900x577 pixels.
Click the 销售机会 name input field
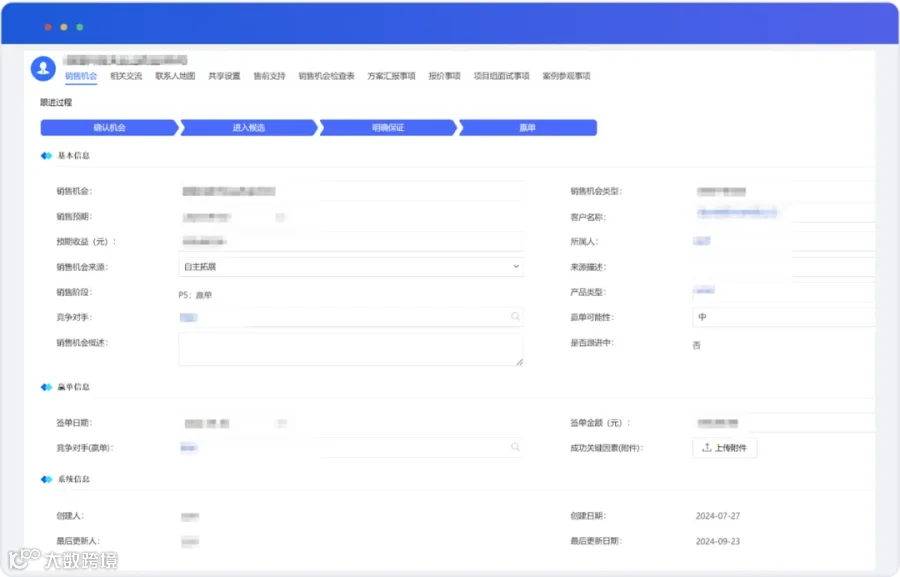tap(351, 191)
